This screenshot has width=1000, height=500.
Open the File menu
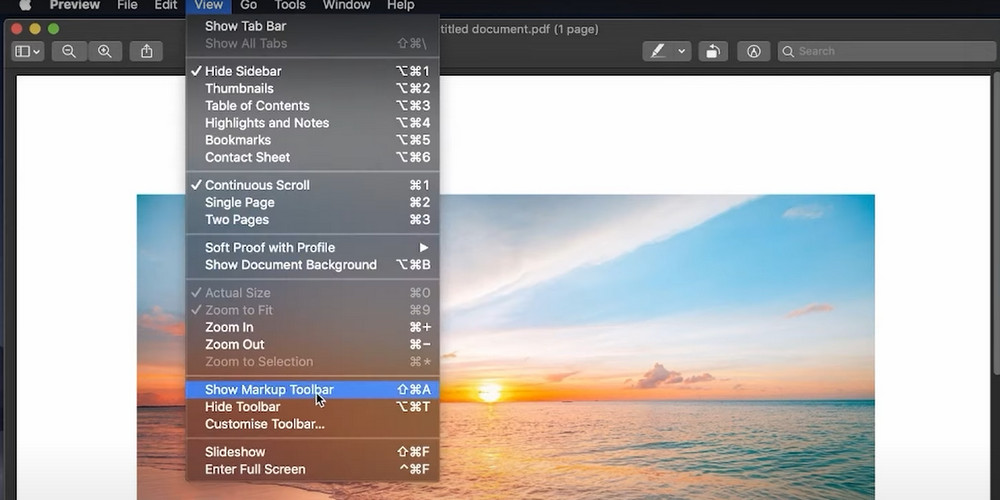tap(127, 5)
